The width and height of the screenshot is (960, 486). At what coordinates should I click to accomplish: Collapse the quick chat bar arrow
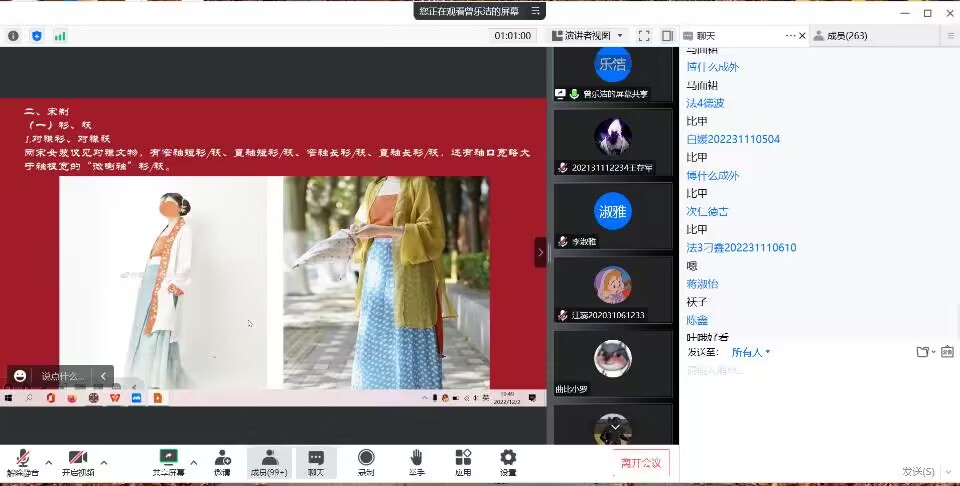click(x=103, y=376)
